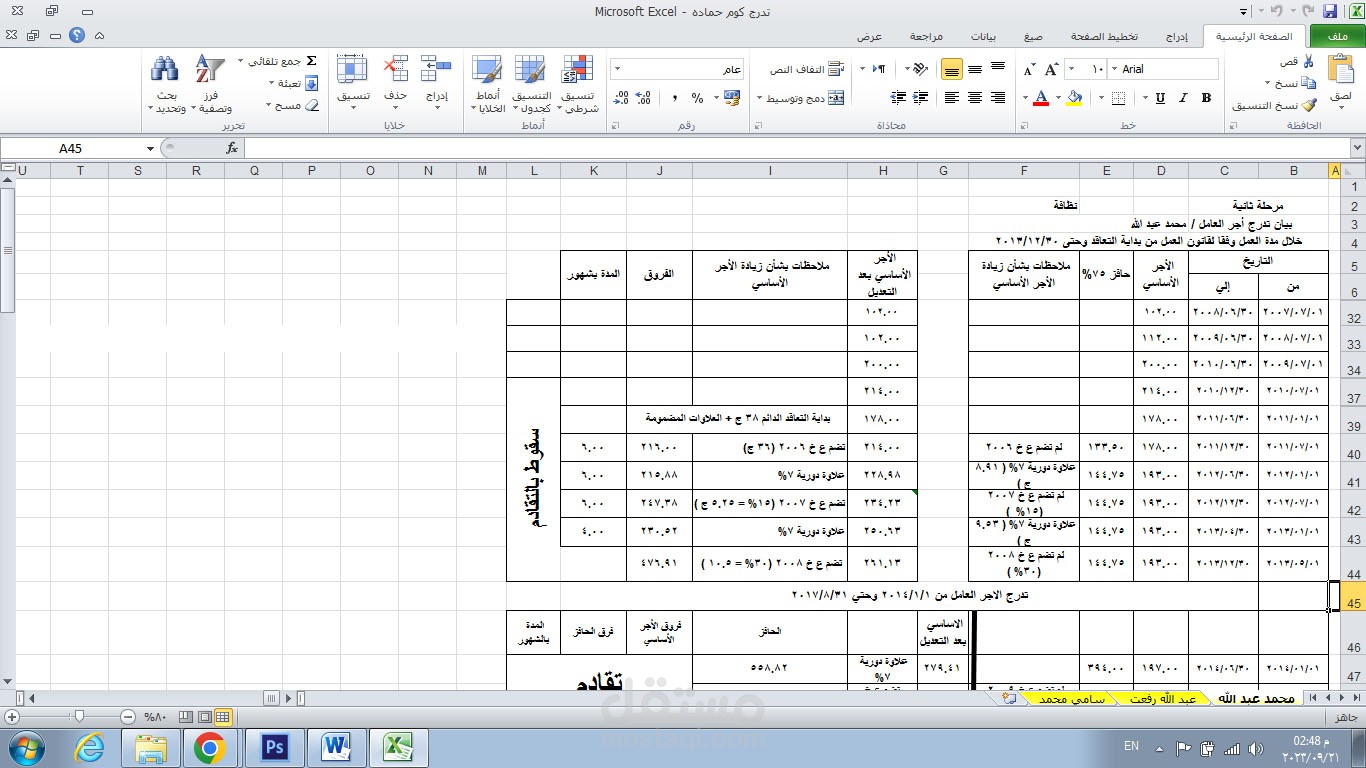Image resolution: width=1366 pixels, height=768 pixels.
Task: Open the File tab (ملف)
Action: (x=1337, y=36)
